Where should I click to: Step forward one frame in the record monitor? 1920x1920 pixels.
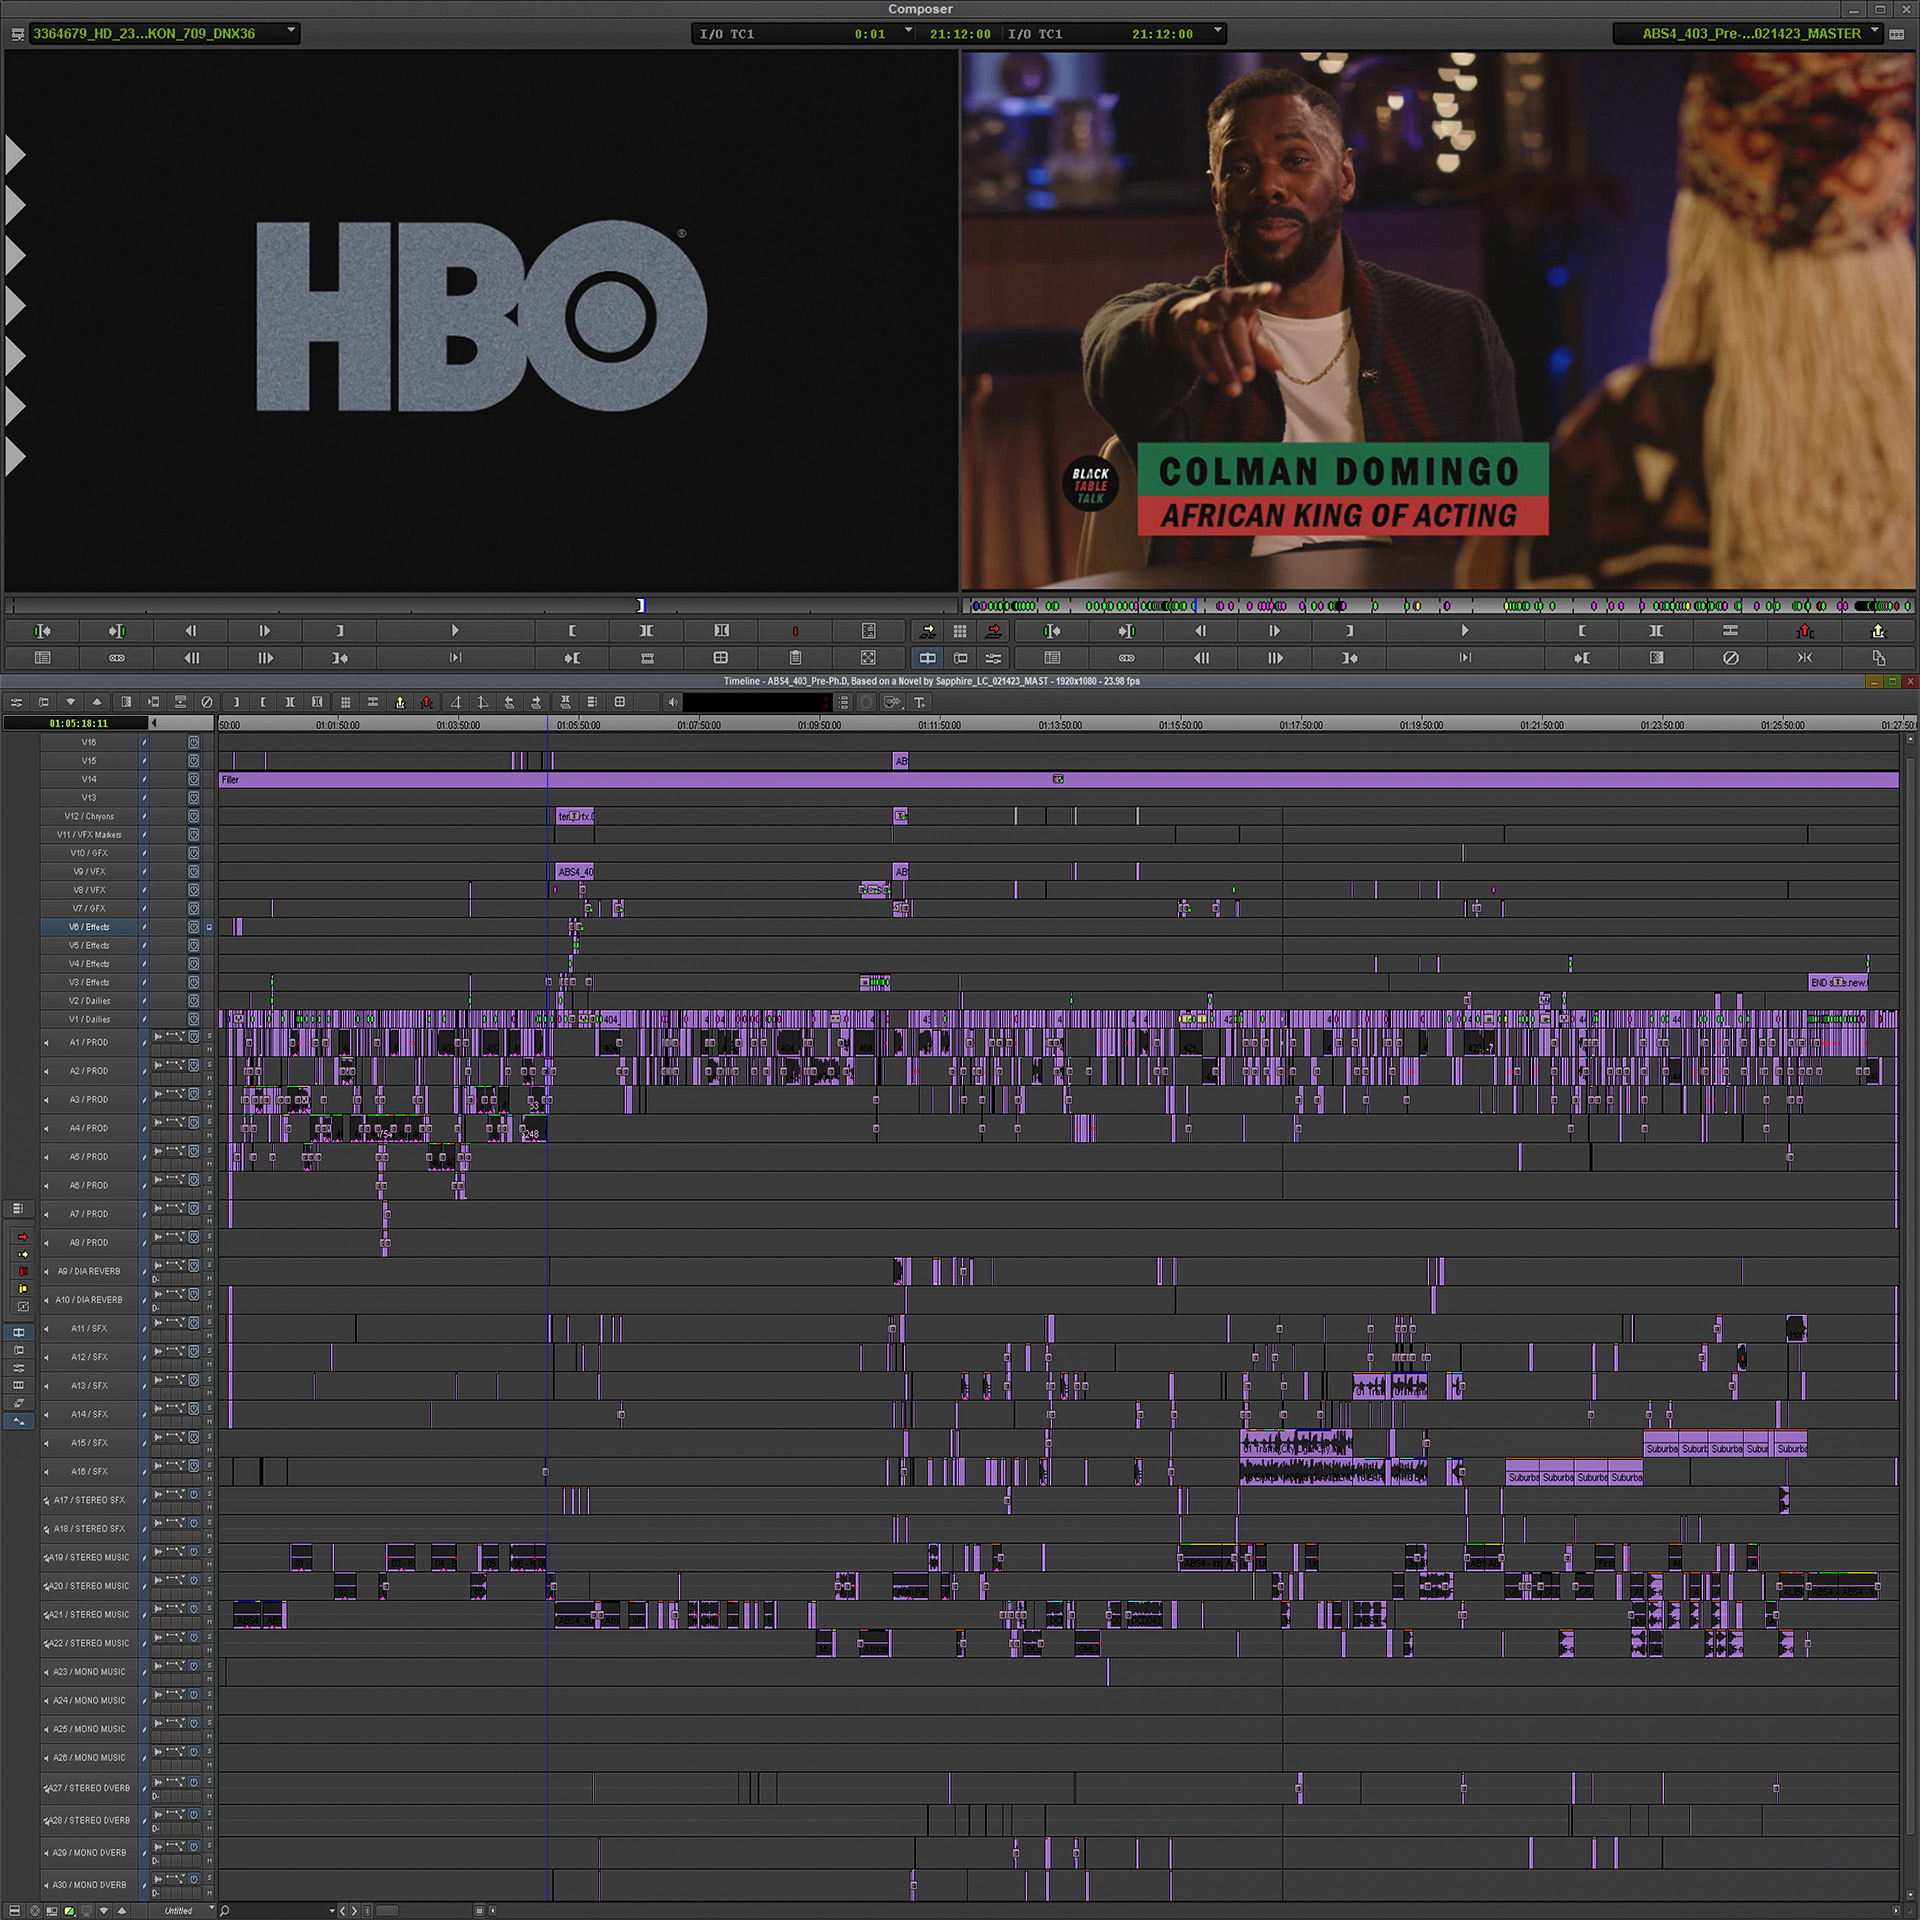pos(1274,631)
